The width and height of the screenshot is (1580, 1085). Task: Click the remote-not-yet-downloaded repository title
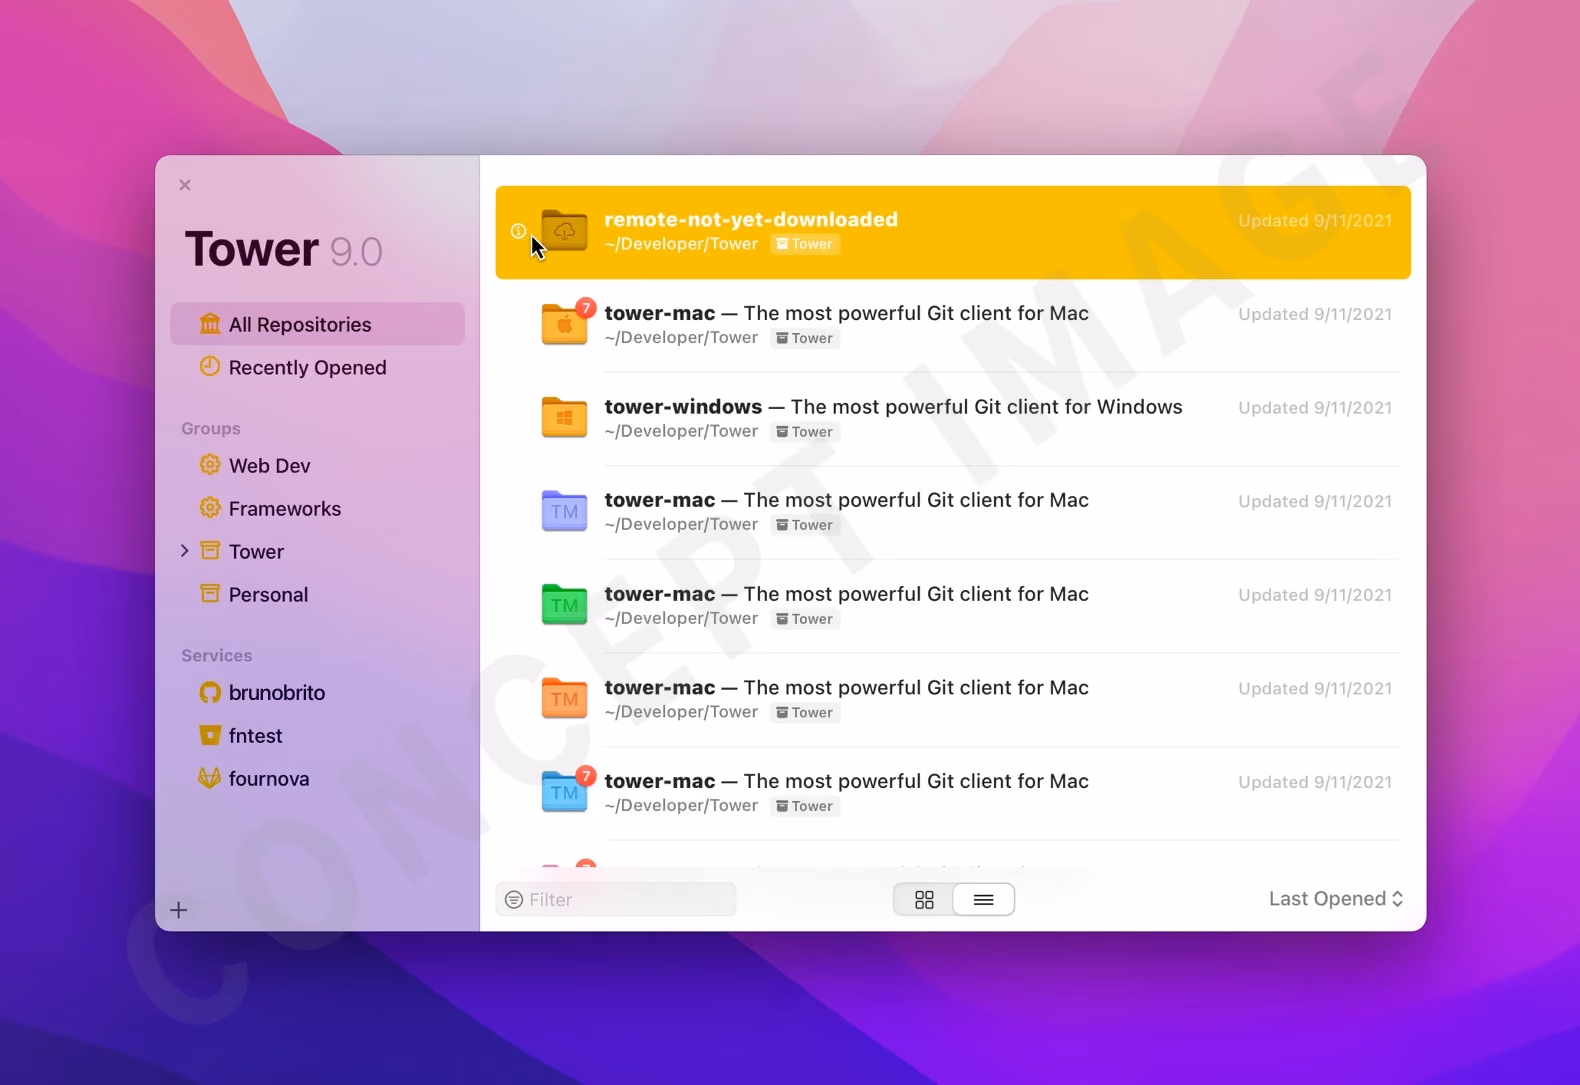click(751, 219)
